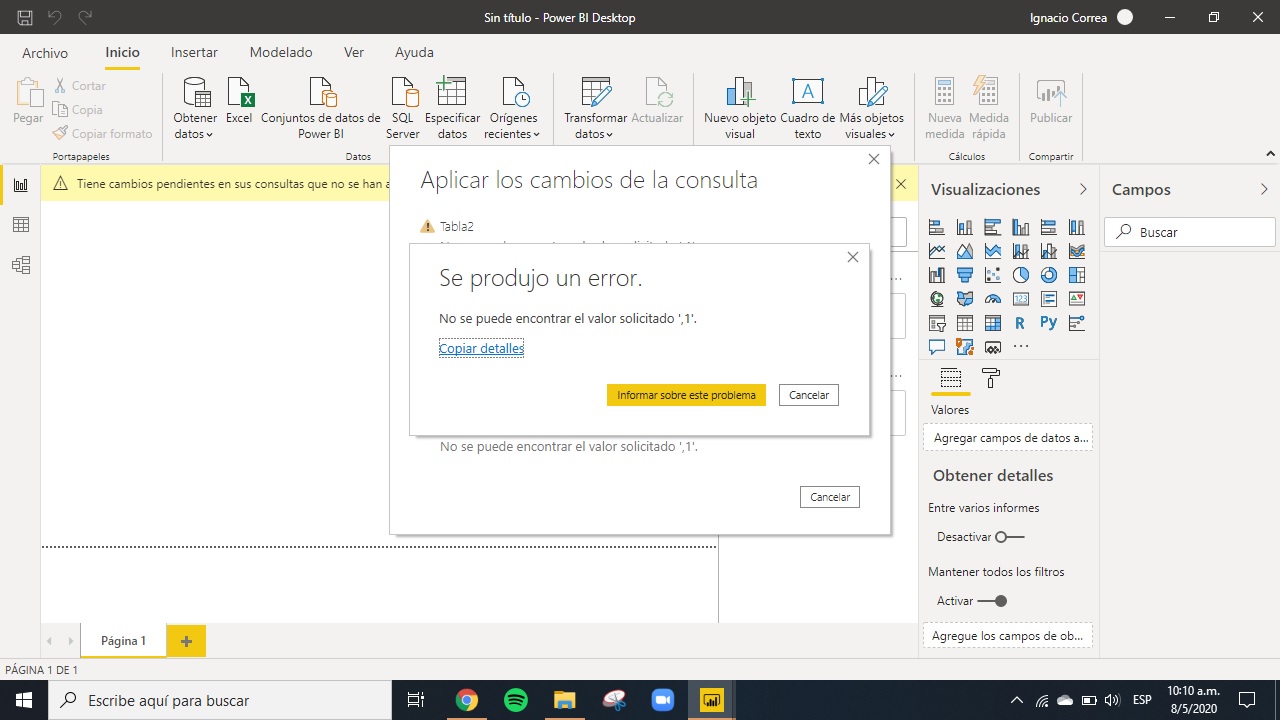Screen dimensions: 1280x720
Task: Collapse the Visualizaciones pane
Action: (x=1083, y=189)
